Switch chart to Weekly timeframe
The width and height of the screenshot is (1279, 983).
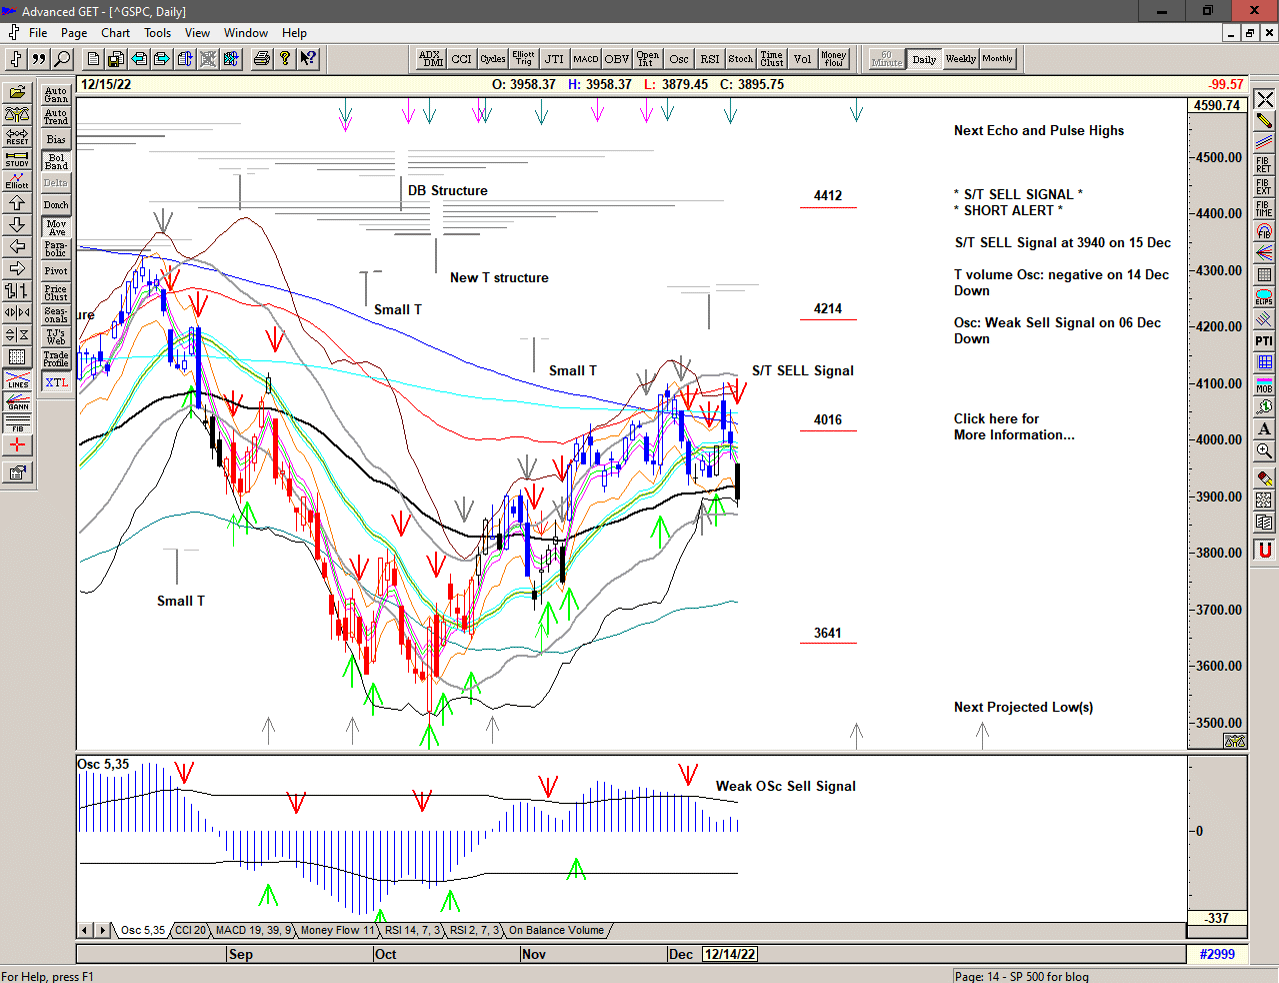pyautogui.click(x=960, y=59)
